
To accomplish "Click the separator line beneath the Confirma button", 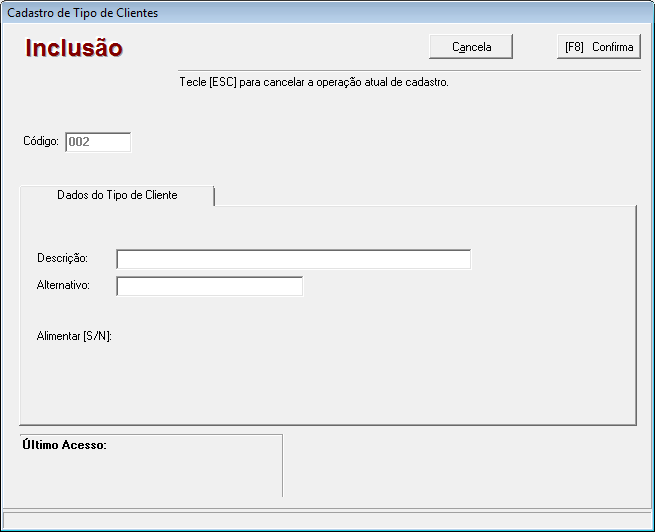I will 598,71.
